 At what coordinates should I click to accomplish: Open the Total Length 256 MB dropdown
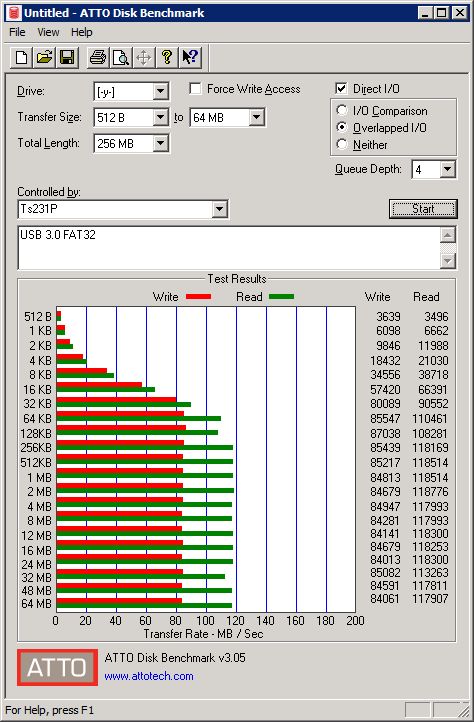(x=160, y=143)
